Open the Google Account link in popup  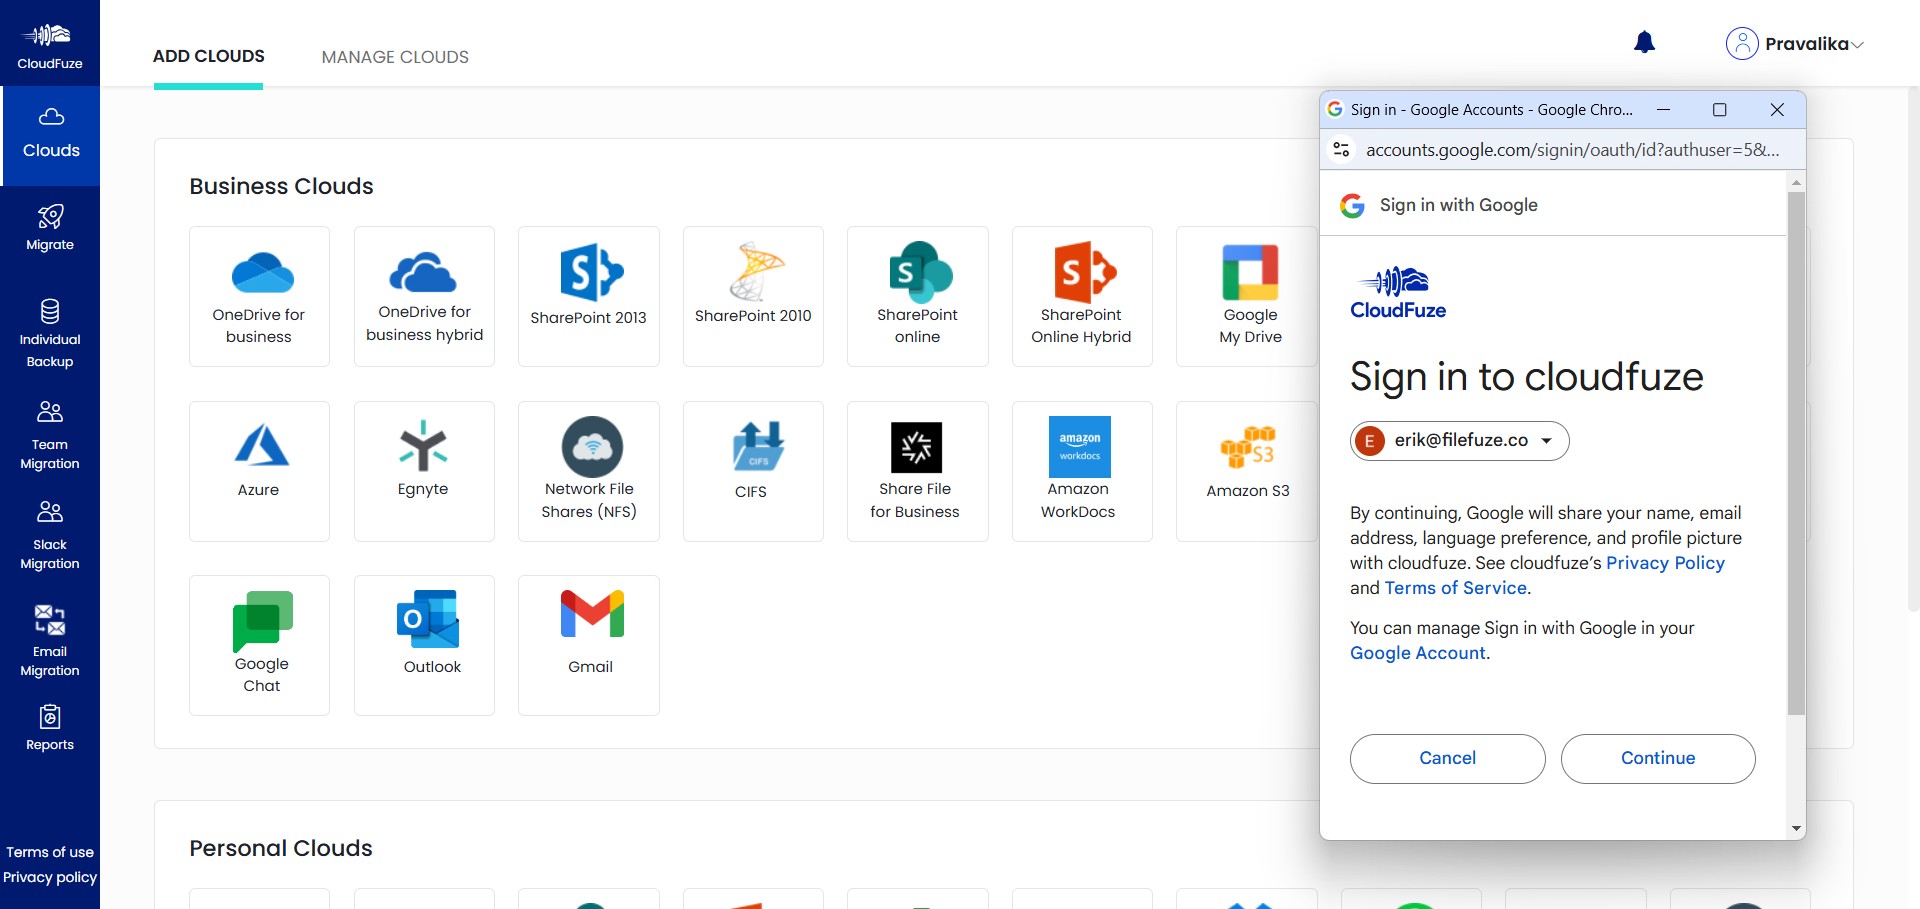point(1418,653)
